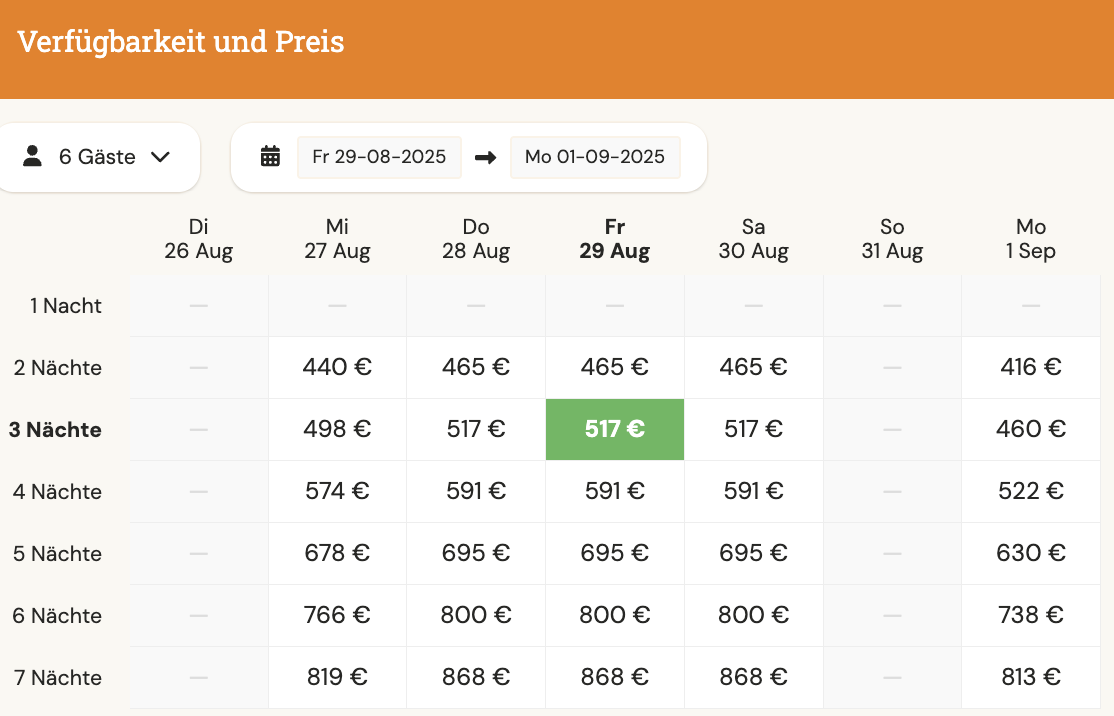The width and height of the screenshot is (1114, 716).
Task: Select 416 € for 2 nights on Mo 1 Sep
Action: (1031, 367)
